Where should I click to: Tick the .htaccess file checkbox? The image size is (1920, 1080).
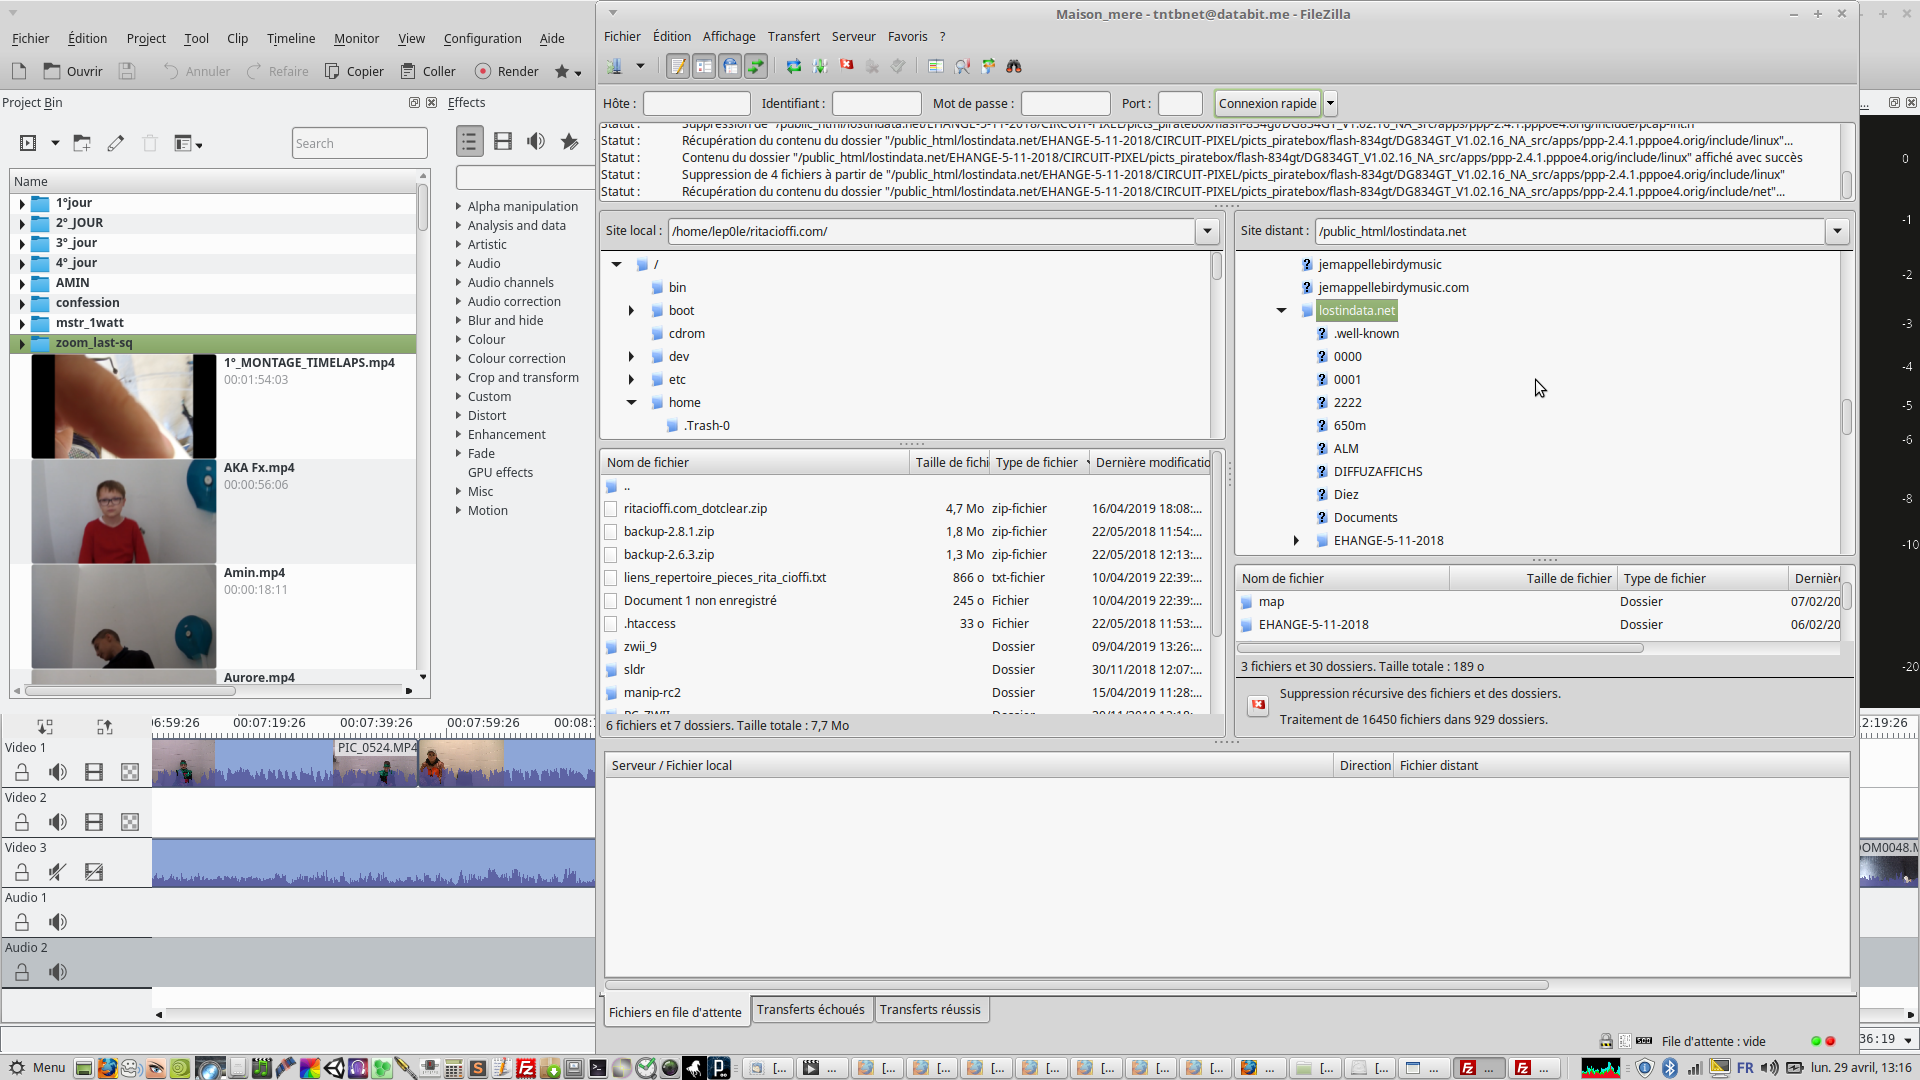[x=611, y=624]
